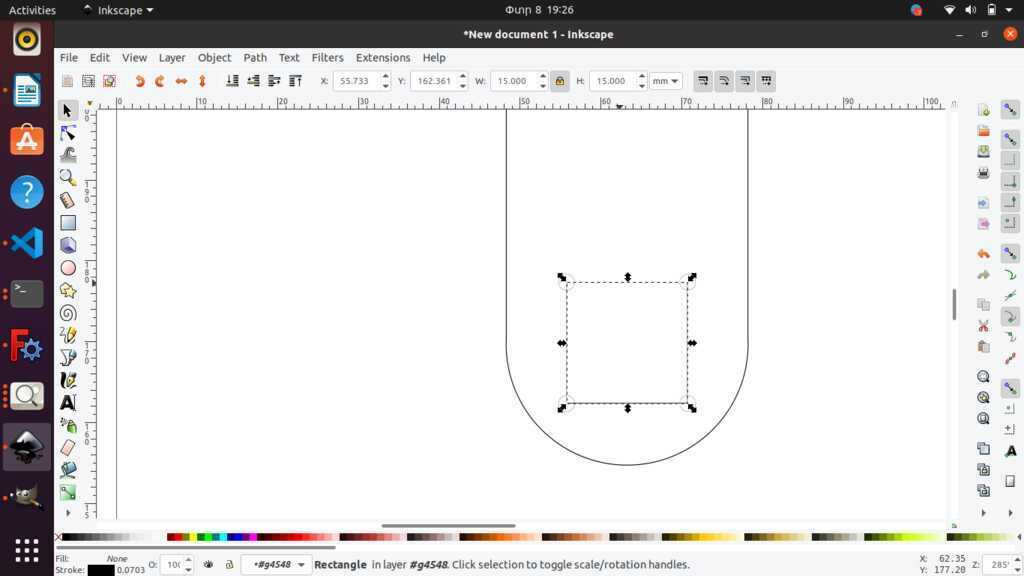Show applications grid in dock
The width and height of the screenshot is (1024, 576).
pos(27,551)
